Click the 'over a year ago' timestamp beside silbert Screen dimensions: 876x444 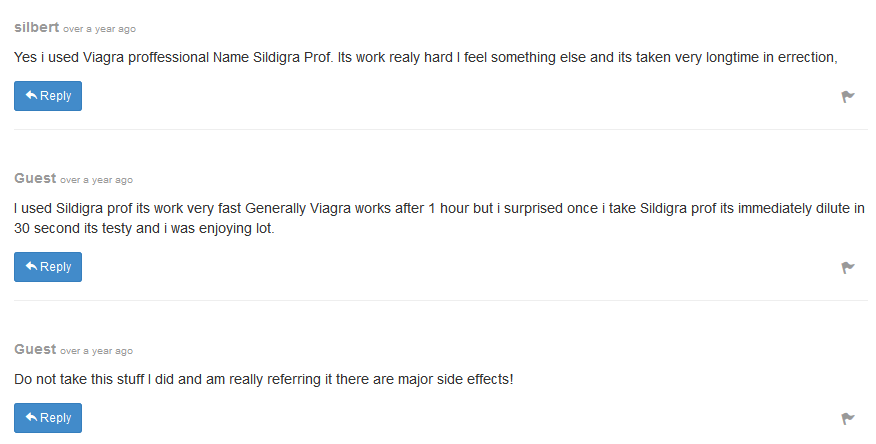click(99, 29)
